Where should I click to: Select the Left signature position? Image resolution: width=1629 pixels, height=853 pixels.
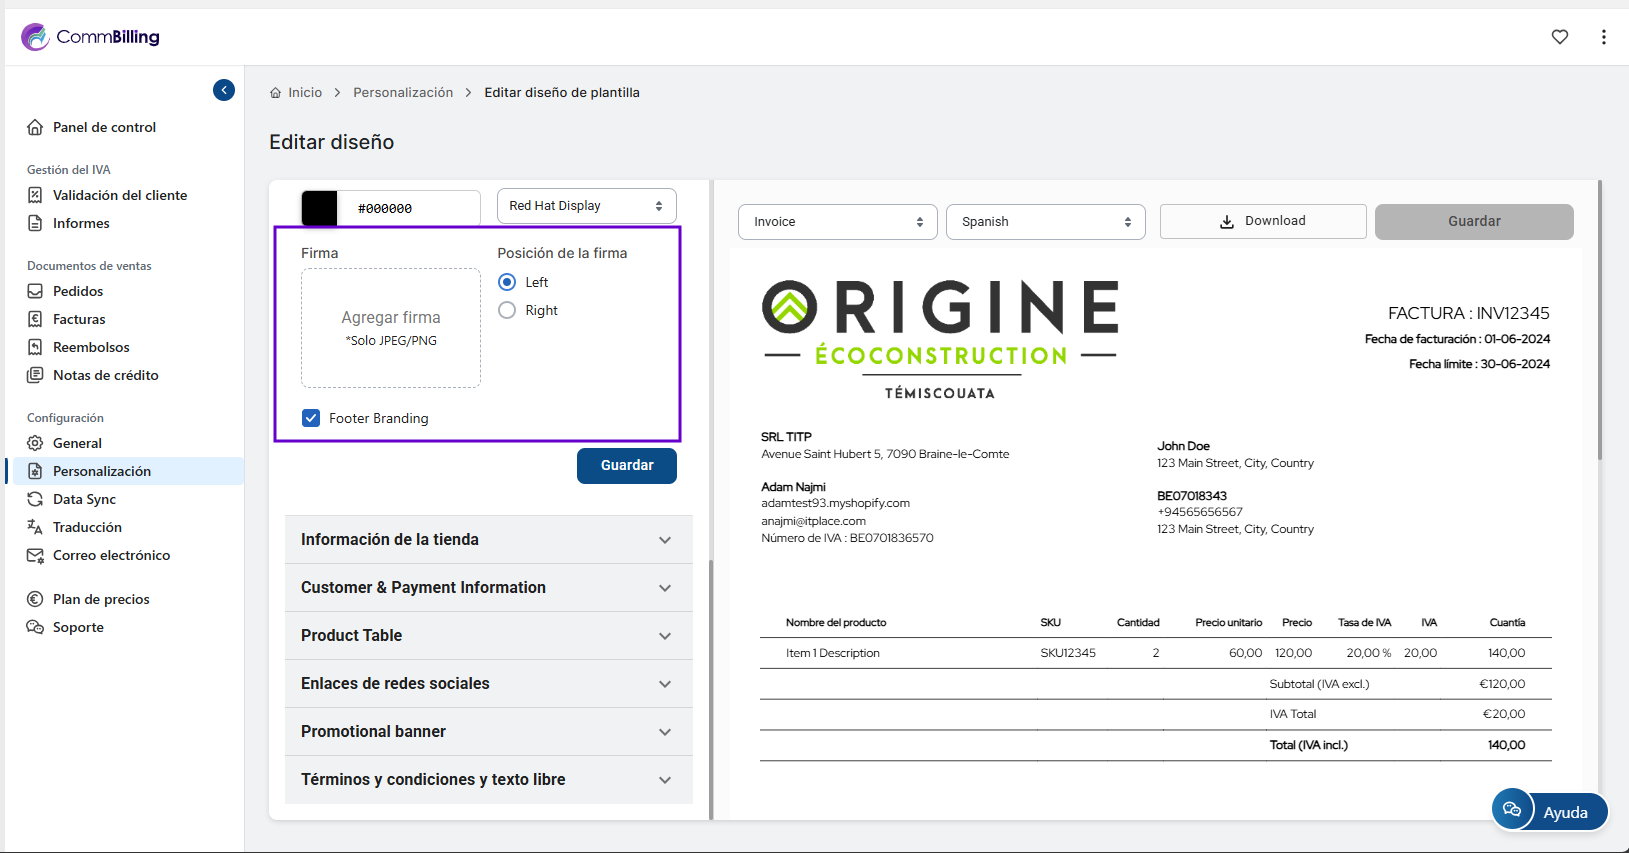coord(507,282)
